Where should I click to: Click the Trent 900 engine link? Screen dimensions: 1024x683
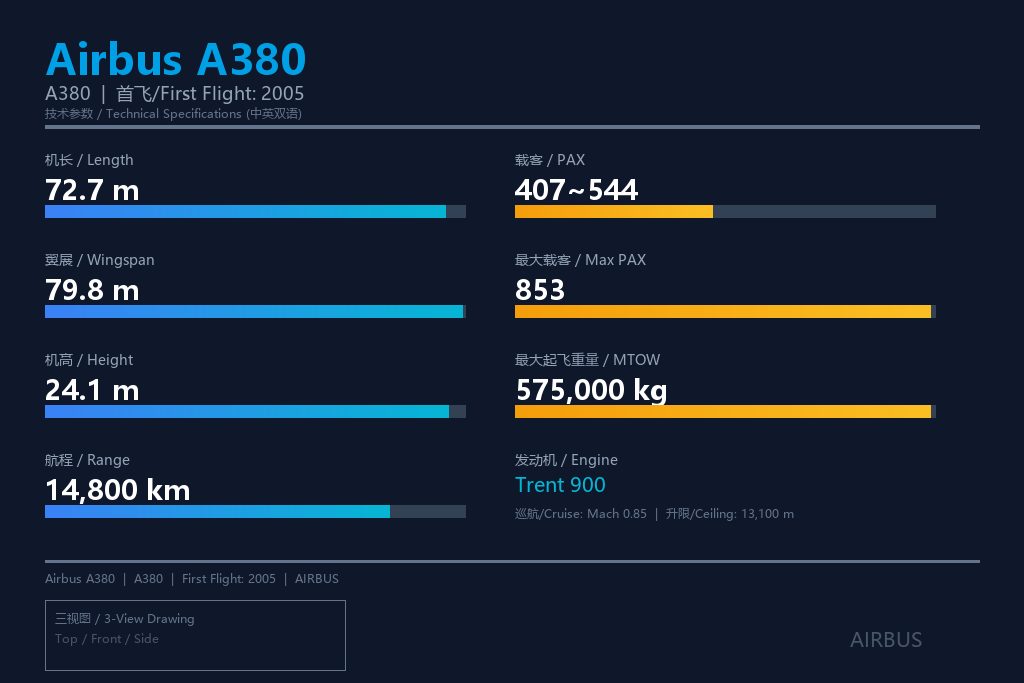[560, 485]
